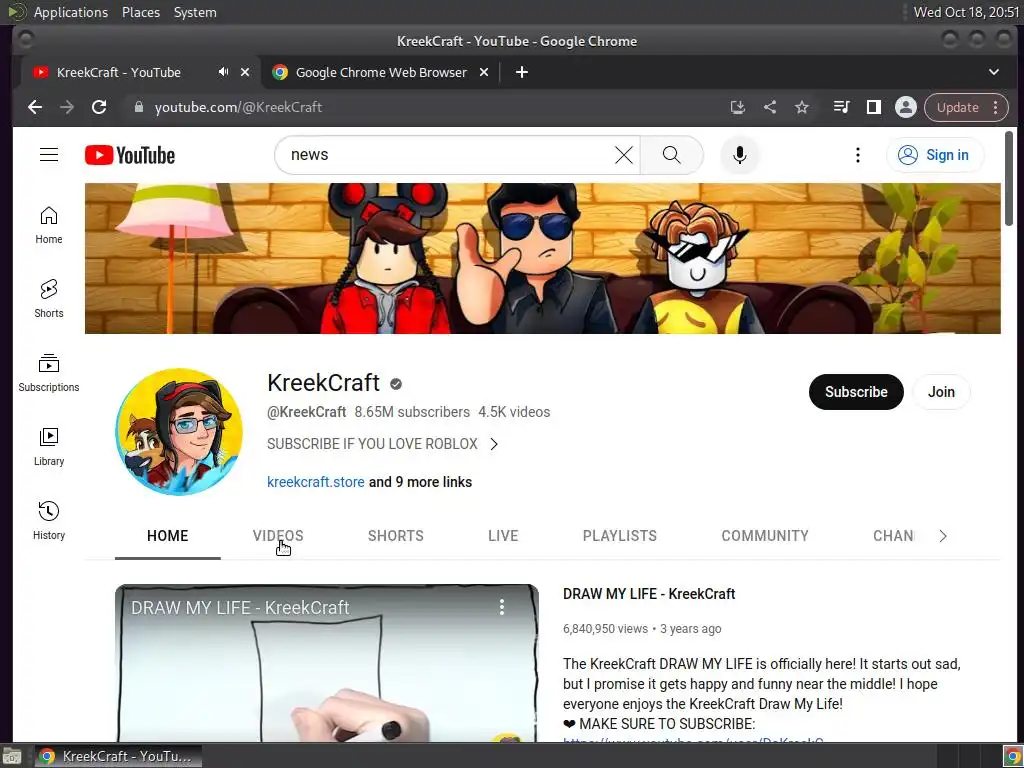The height and width of the screenshot is (768, 1024).
Task: Bookmark page using the star icon
Action: click(802, 107)
